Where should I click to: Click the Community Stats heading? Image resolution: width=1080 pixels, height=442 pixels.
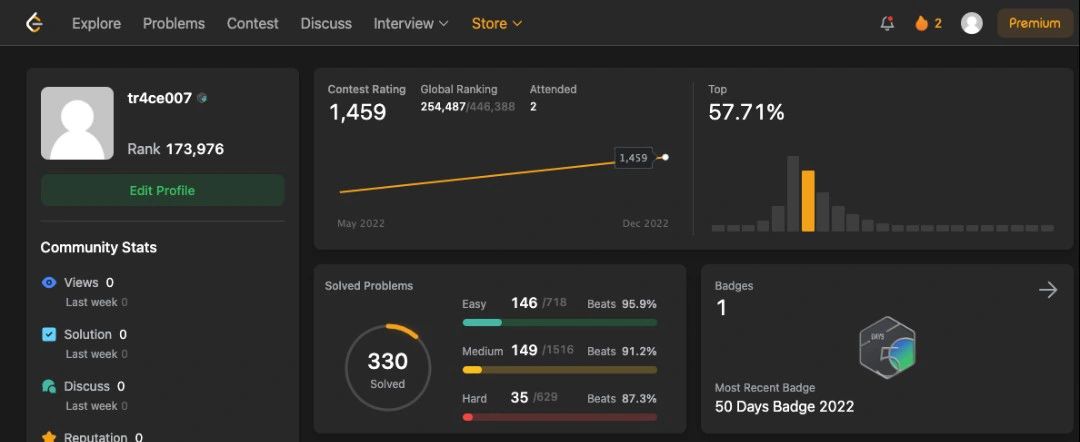point(98,247)
